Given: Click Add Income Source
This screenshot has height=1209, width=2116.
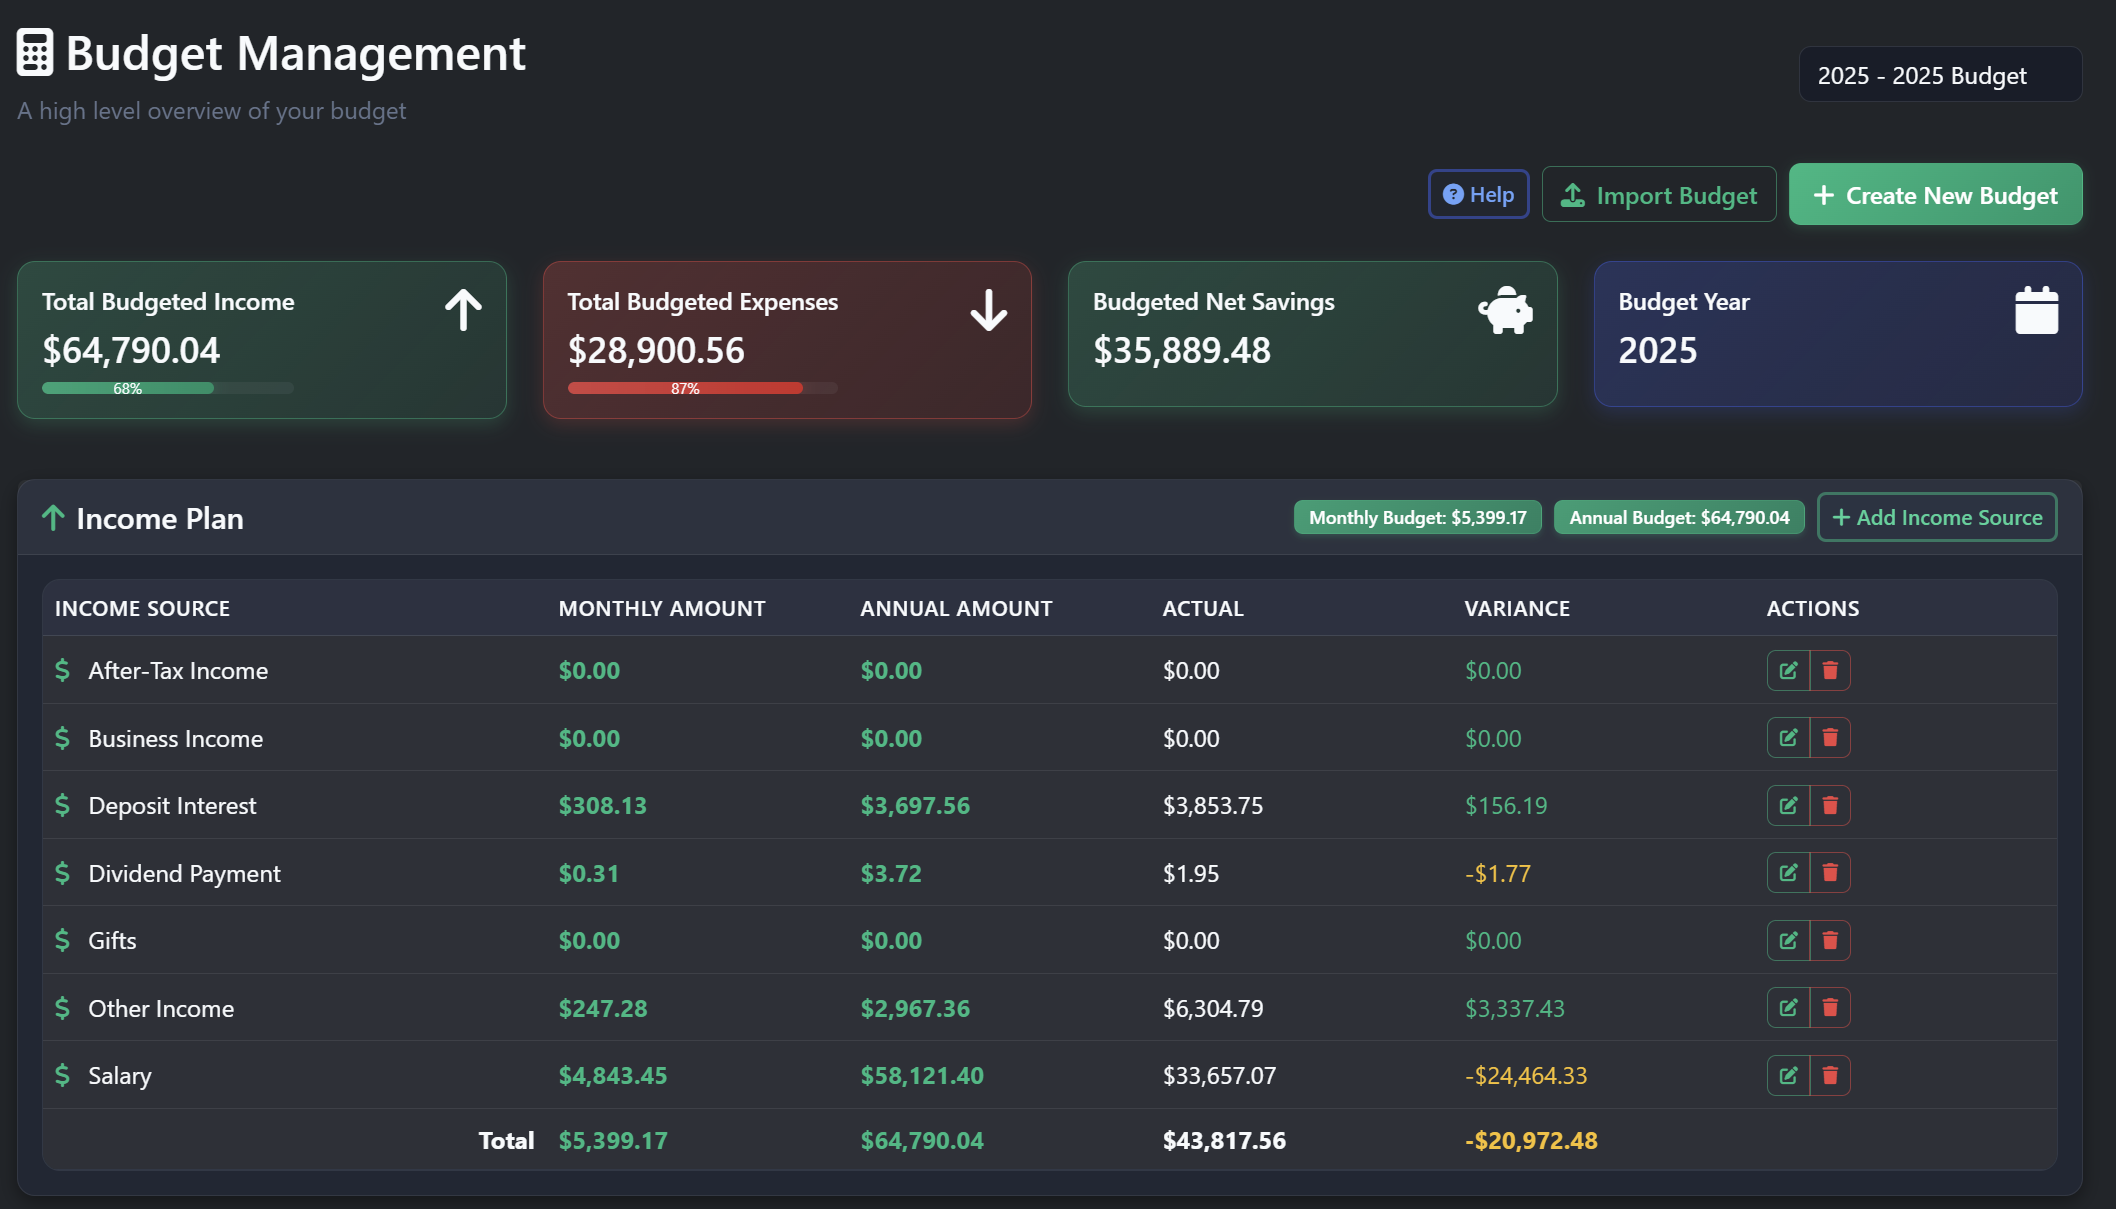Looking at the screenshot, I should pos(1936,517).
